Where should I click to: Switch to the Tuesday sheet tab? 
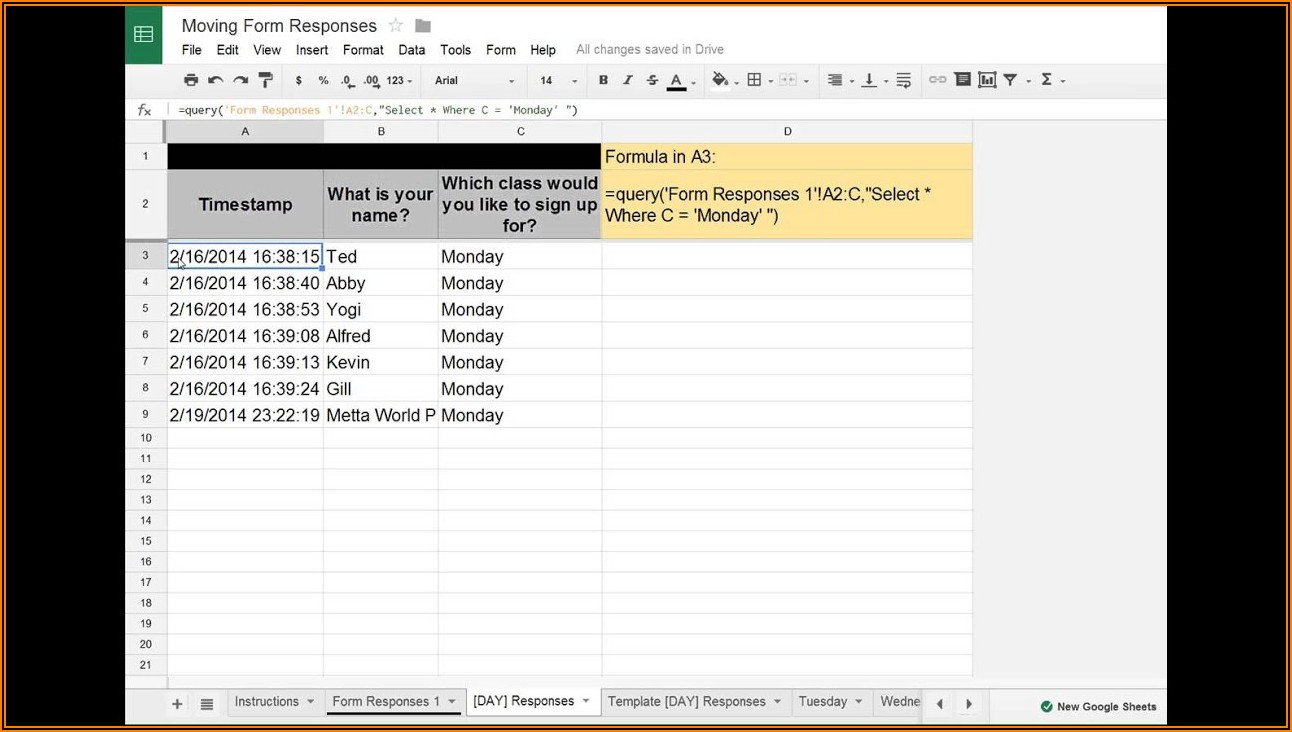(822, 702)
